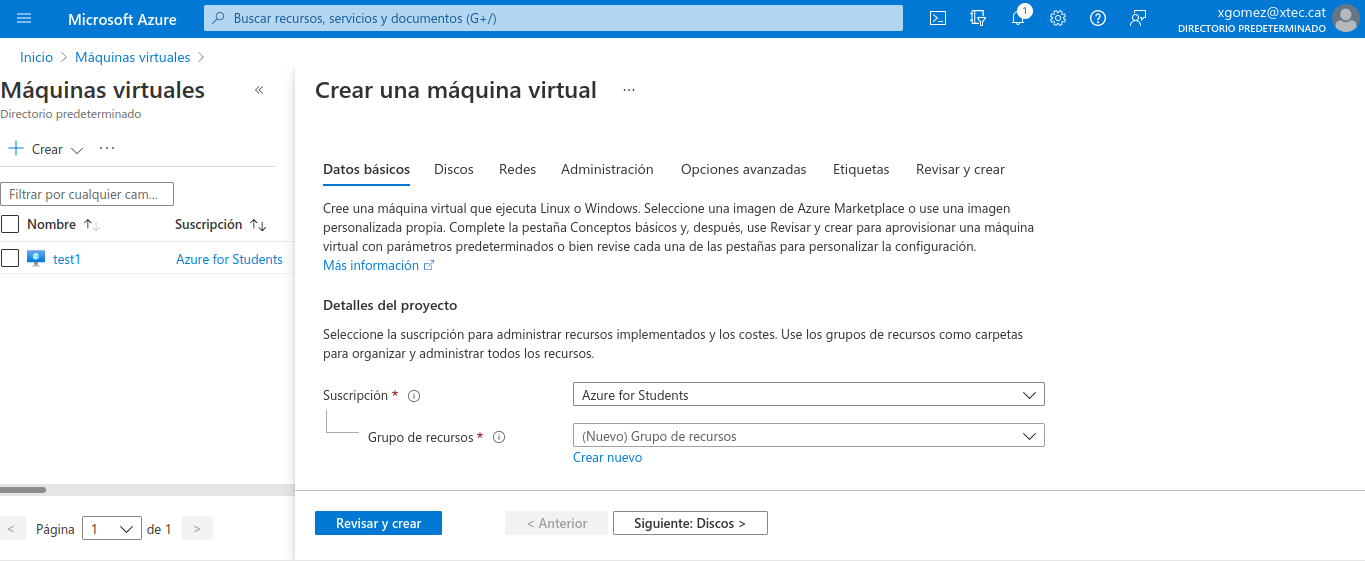Switch to the Discos tab
The image size is (1365, 561).
pyautogui.click(x=454, y=169)
